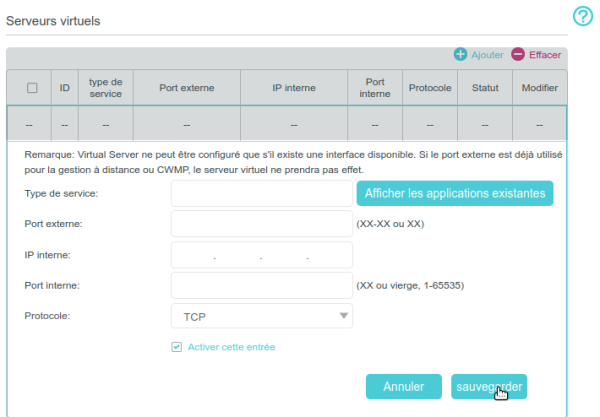Screen dimensions: 600x417
Task: Click the Ajouter plus icon
Action: (461, 54)
